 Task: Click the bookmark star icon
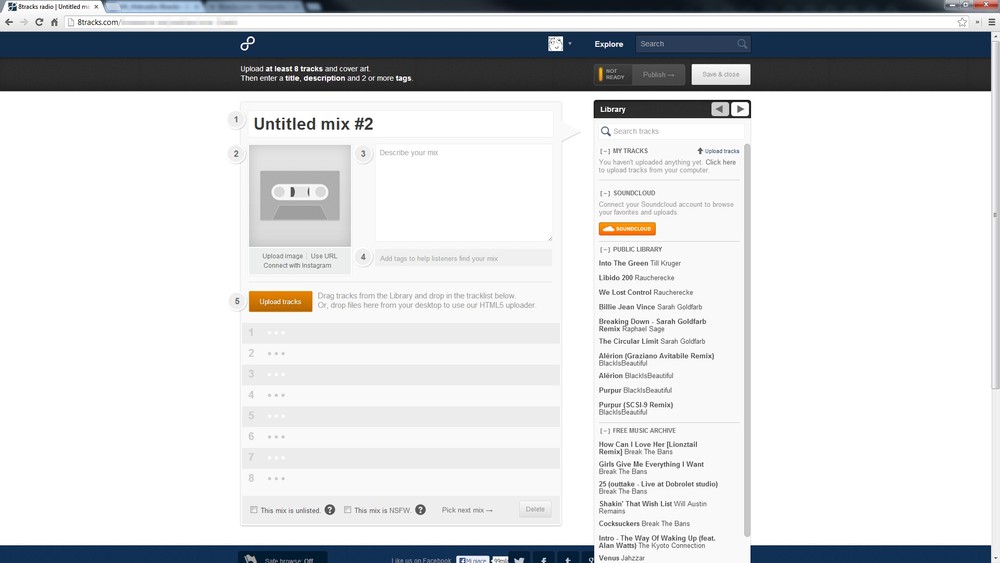(x=962, y=22)
